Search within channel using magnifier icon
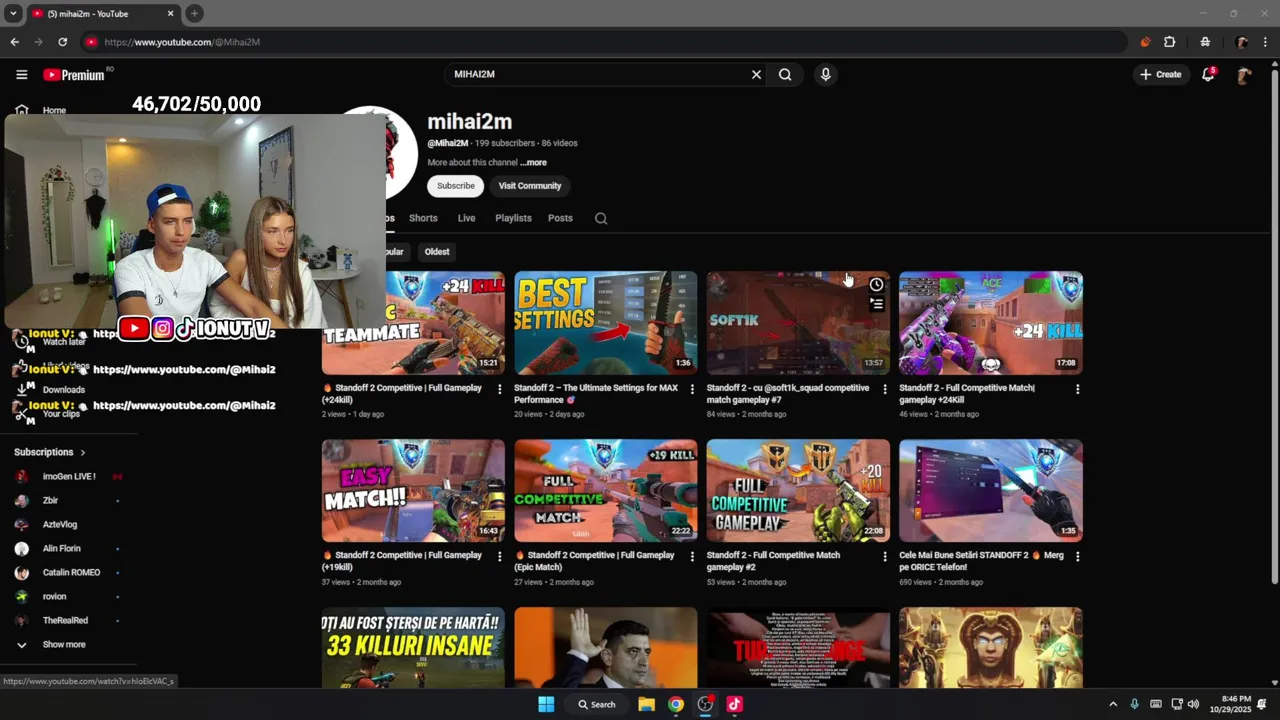The image size is (1280, 720). pos(601,218)
